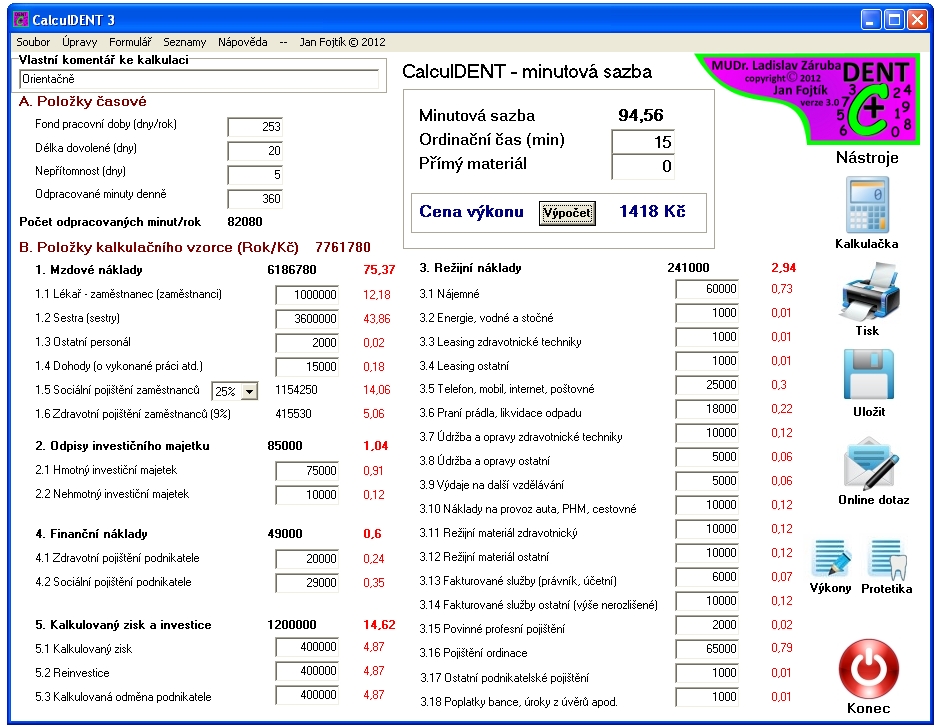Click the Odpracované minuty denně field
This screenshot has width=940, height=727.
pos(255,198)
